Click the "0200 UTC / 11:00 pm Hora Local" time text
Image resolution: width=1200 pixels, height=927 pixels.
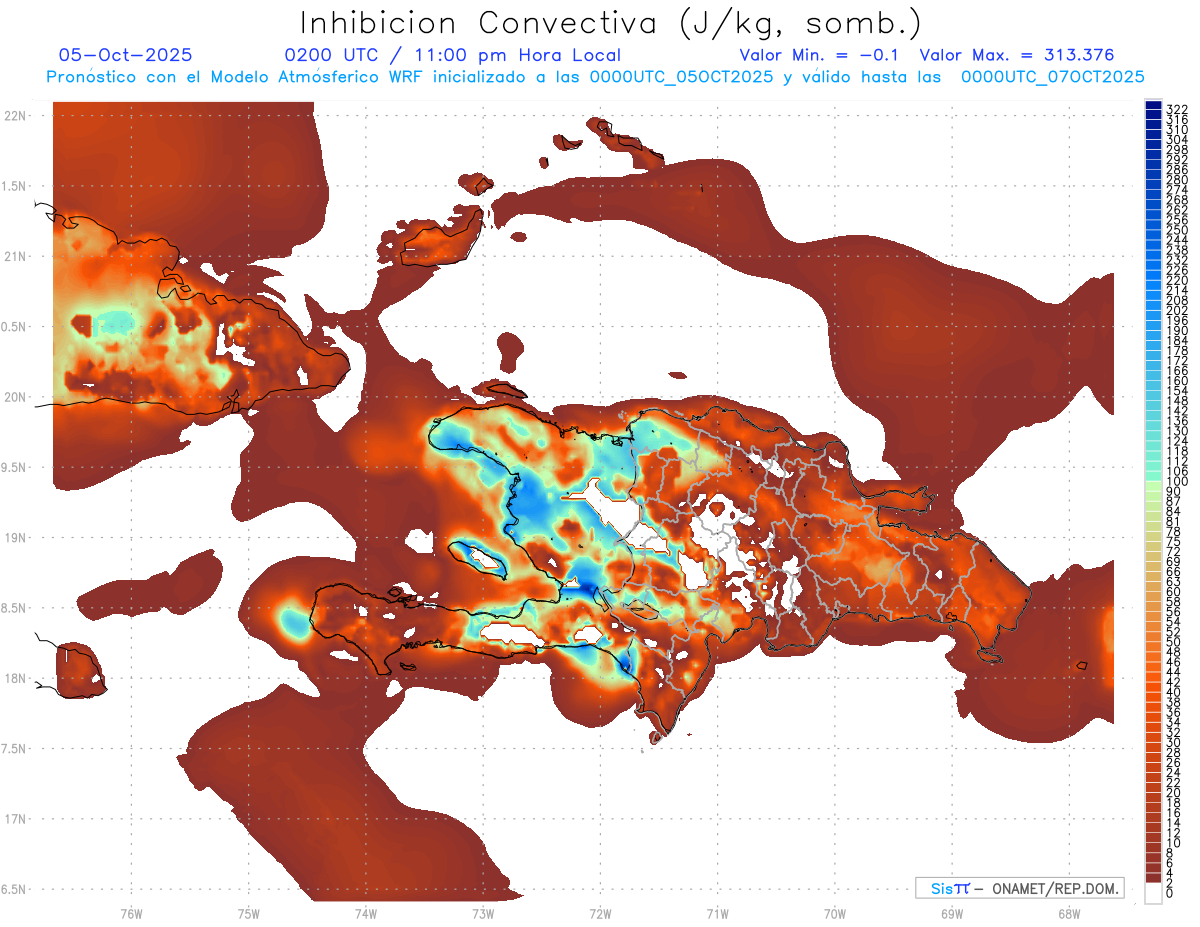coord(453,56)
